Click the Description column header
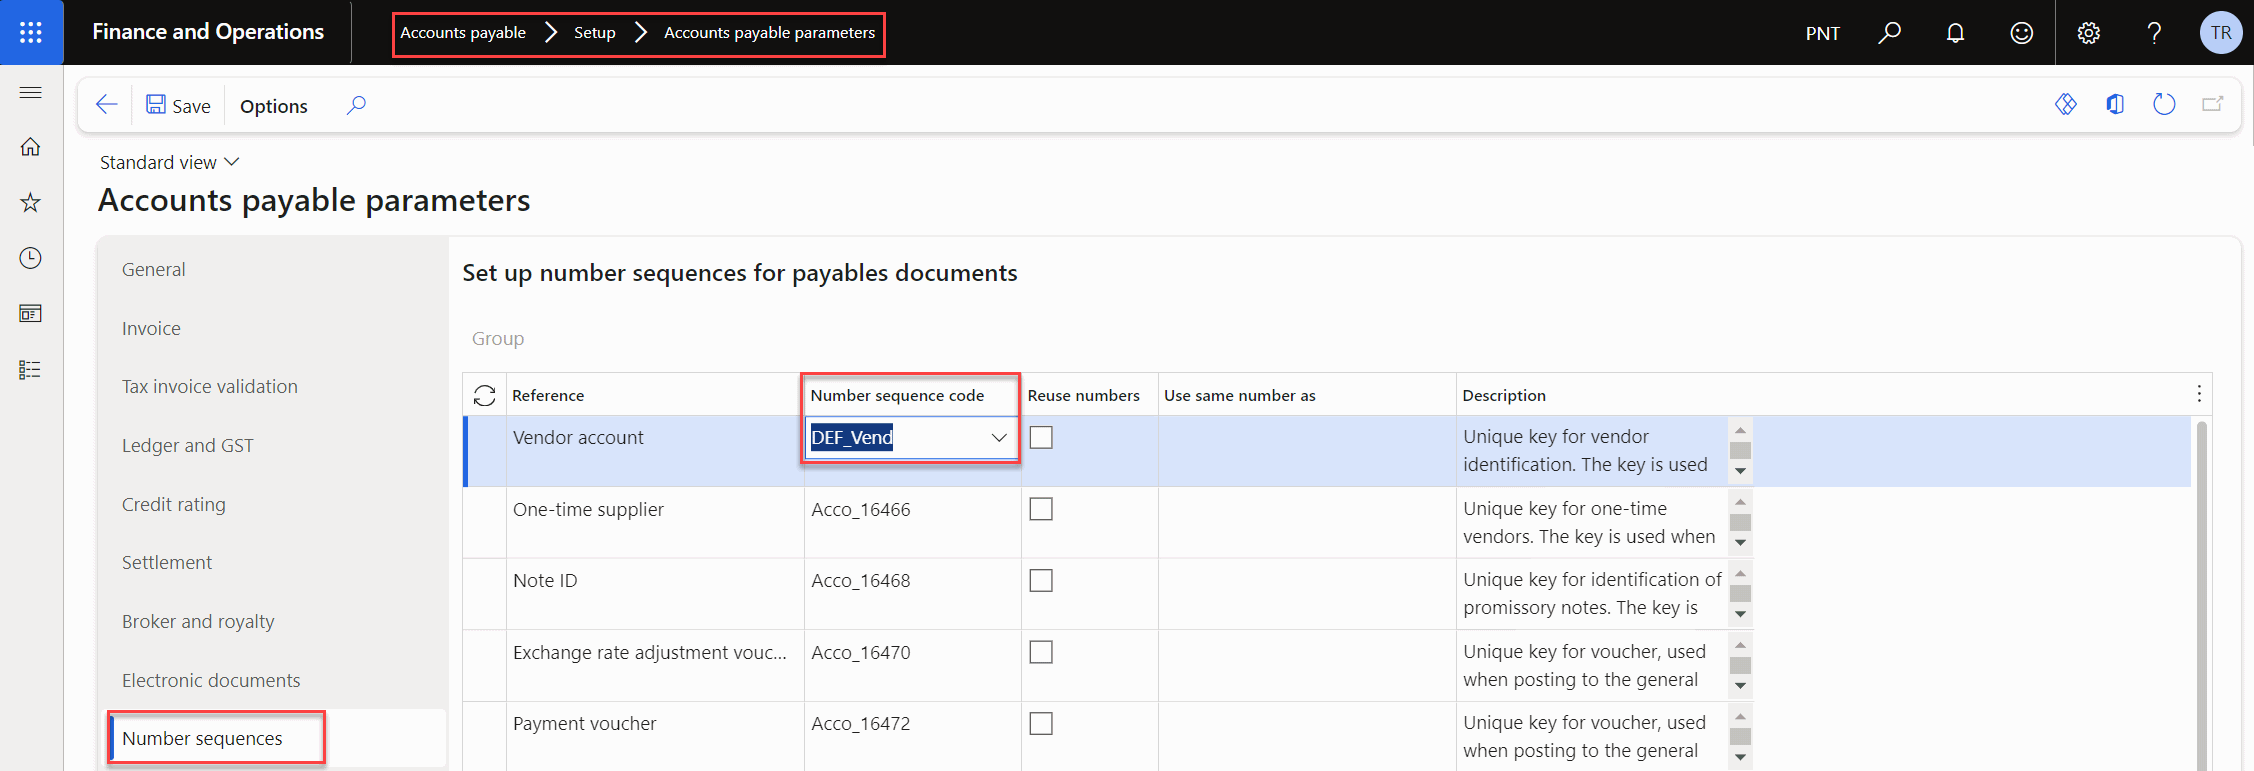 coord(1504,395)
